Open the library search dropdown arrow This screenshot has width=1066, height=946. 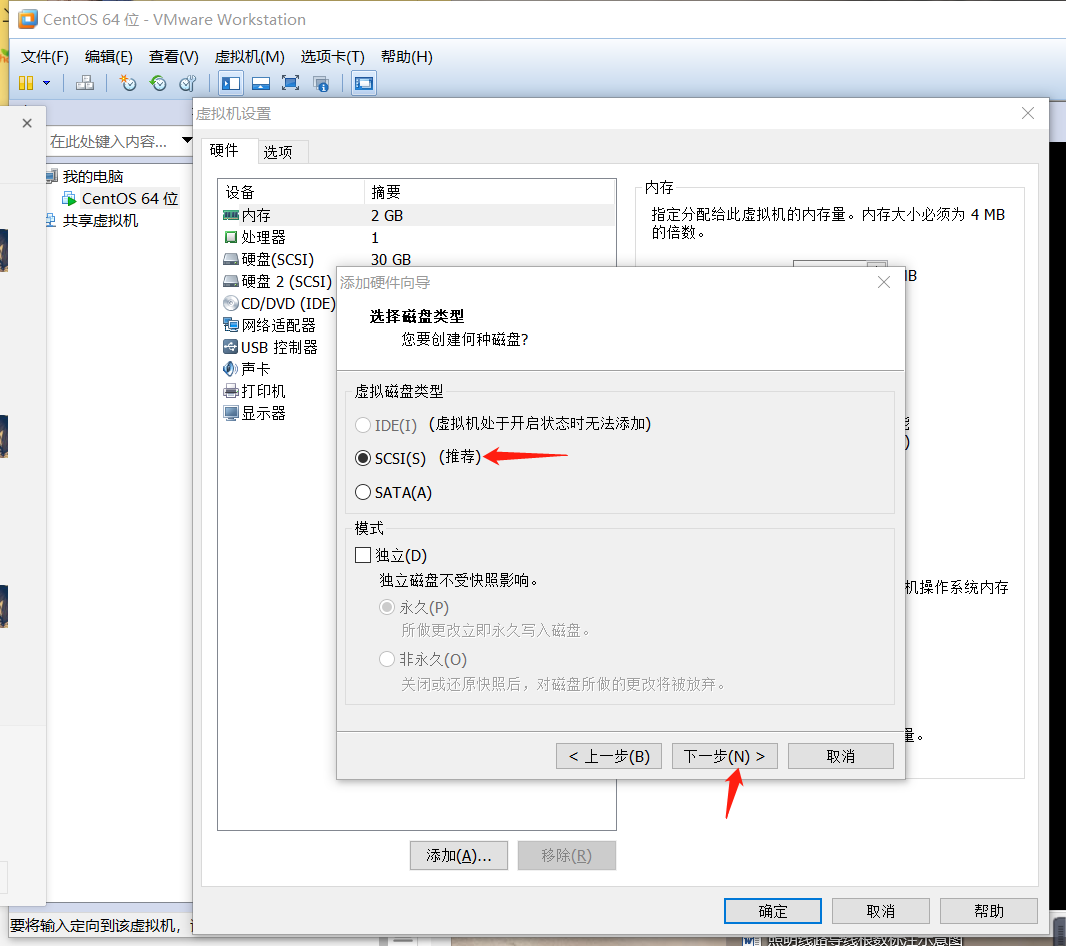(x=187, y=140)
